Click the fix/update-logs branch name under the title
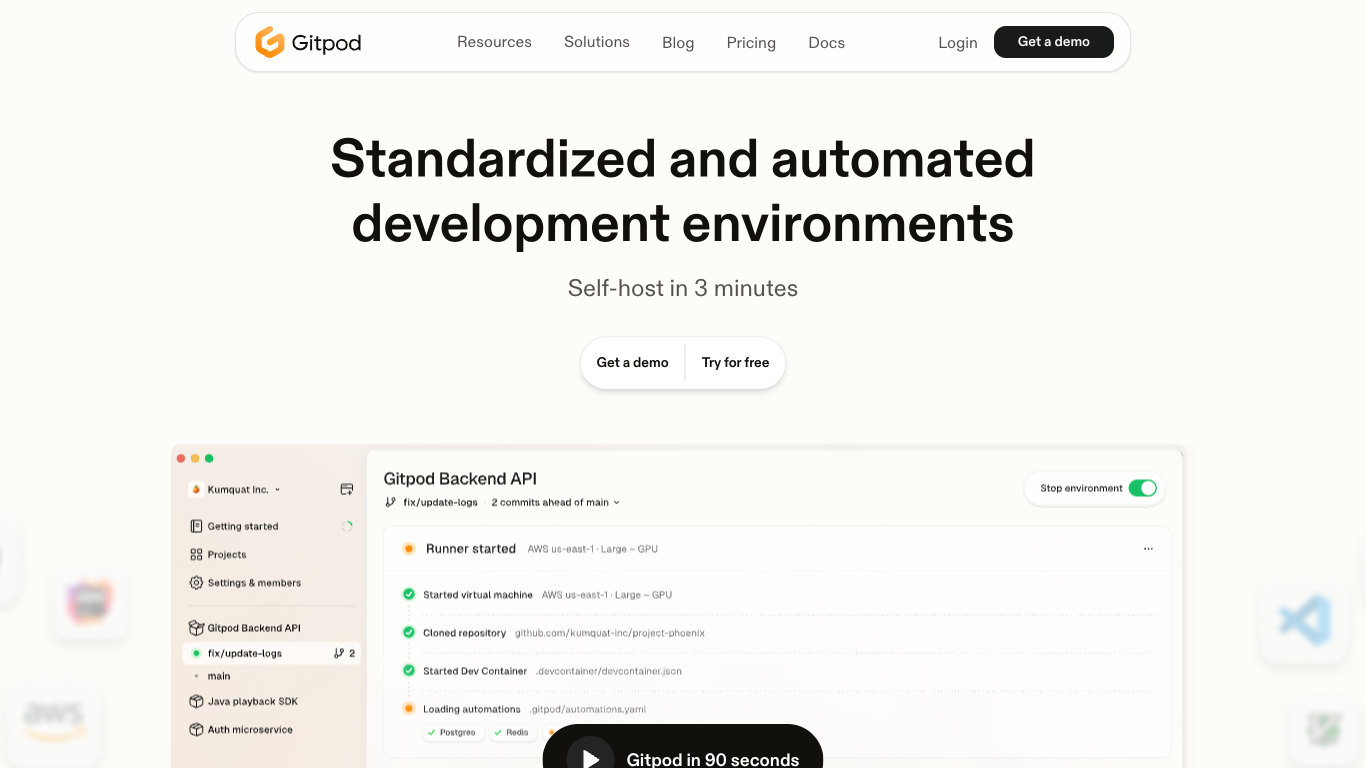1366x768 pixels. point(440,502)
